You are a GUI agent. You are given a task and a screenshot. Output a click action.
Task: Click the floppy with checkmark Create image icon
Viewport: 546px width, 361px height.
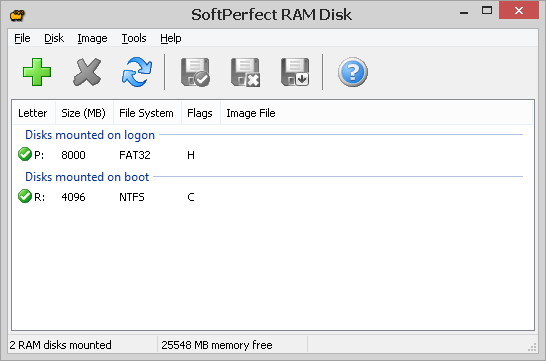point(195,72)
